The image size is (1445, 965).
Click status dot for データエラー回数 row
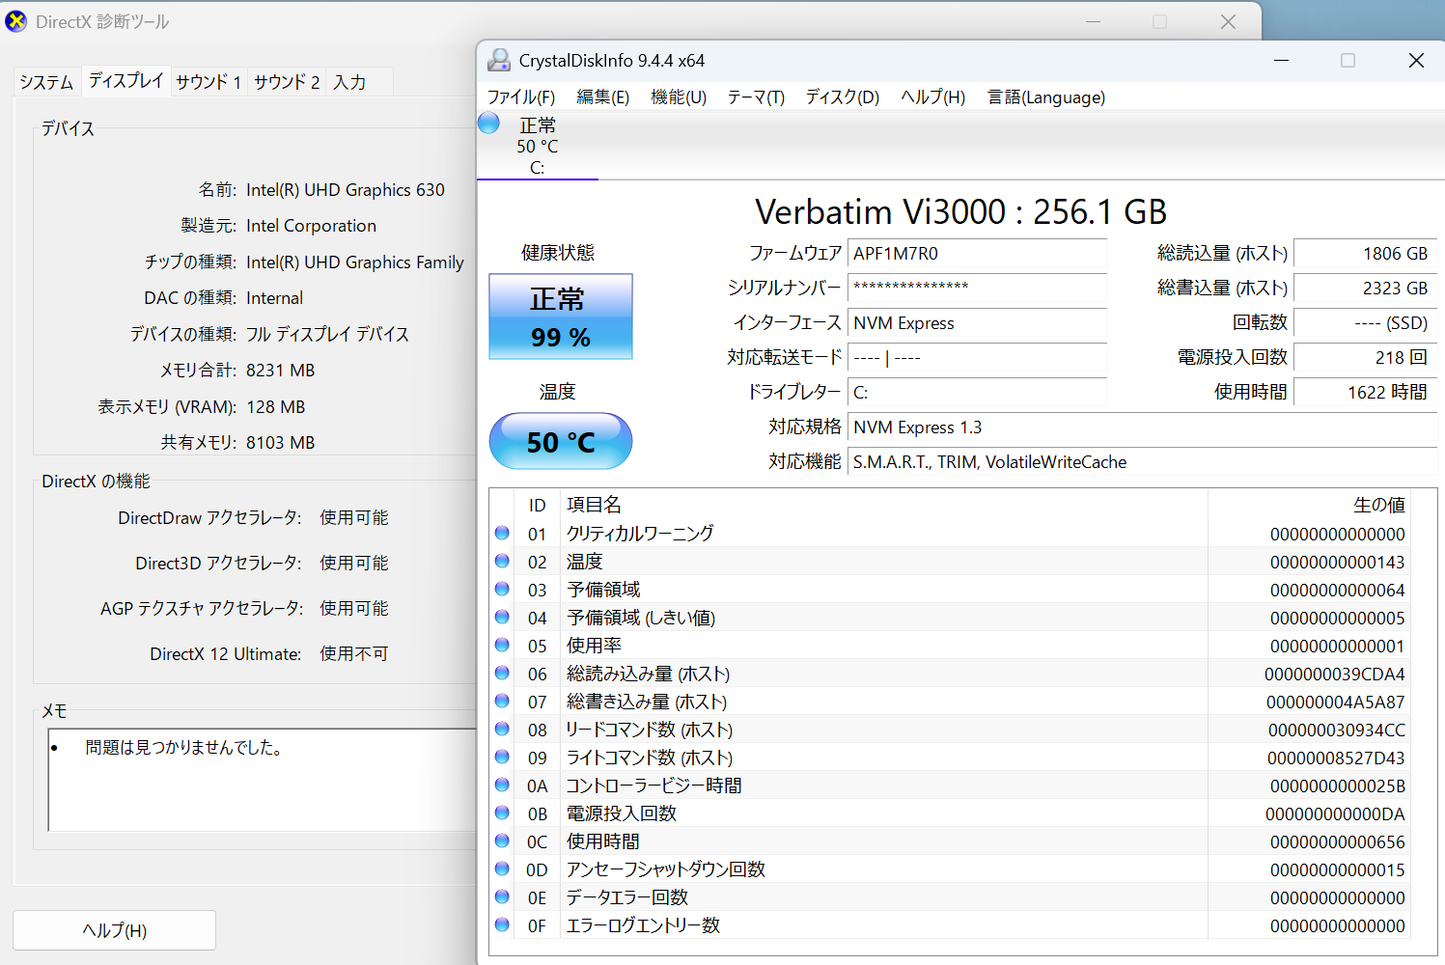pos(502,897)
